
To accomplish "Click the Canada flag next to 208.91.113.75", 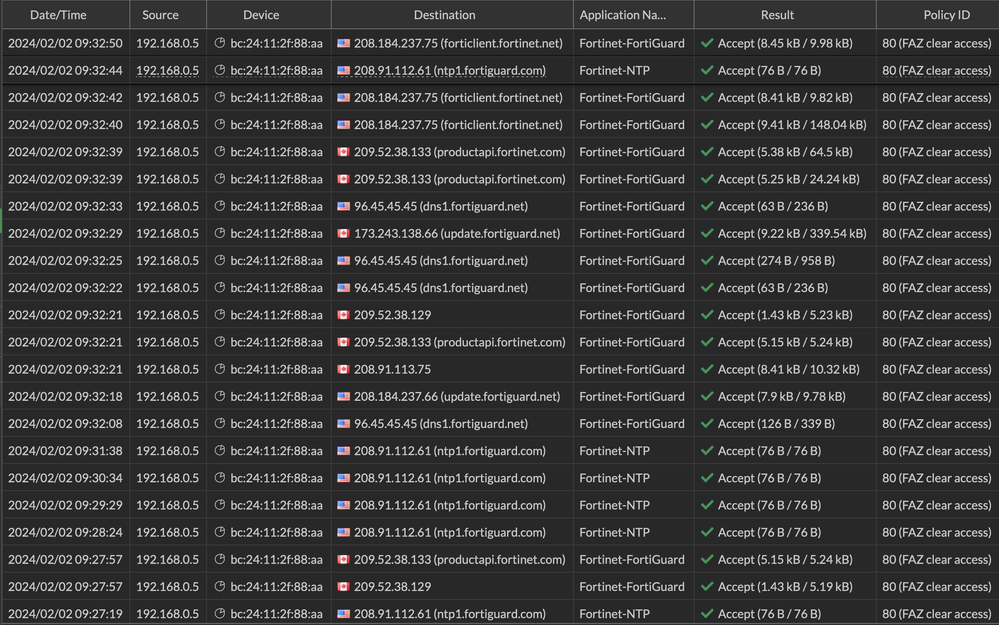I will tap(343, 370).
